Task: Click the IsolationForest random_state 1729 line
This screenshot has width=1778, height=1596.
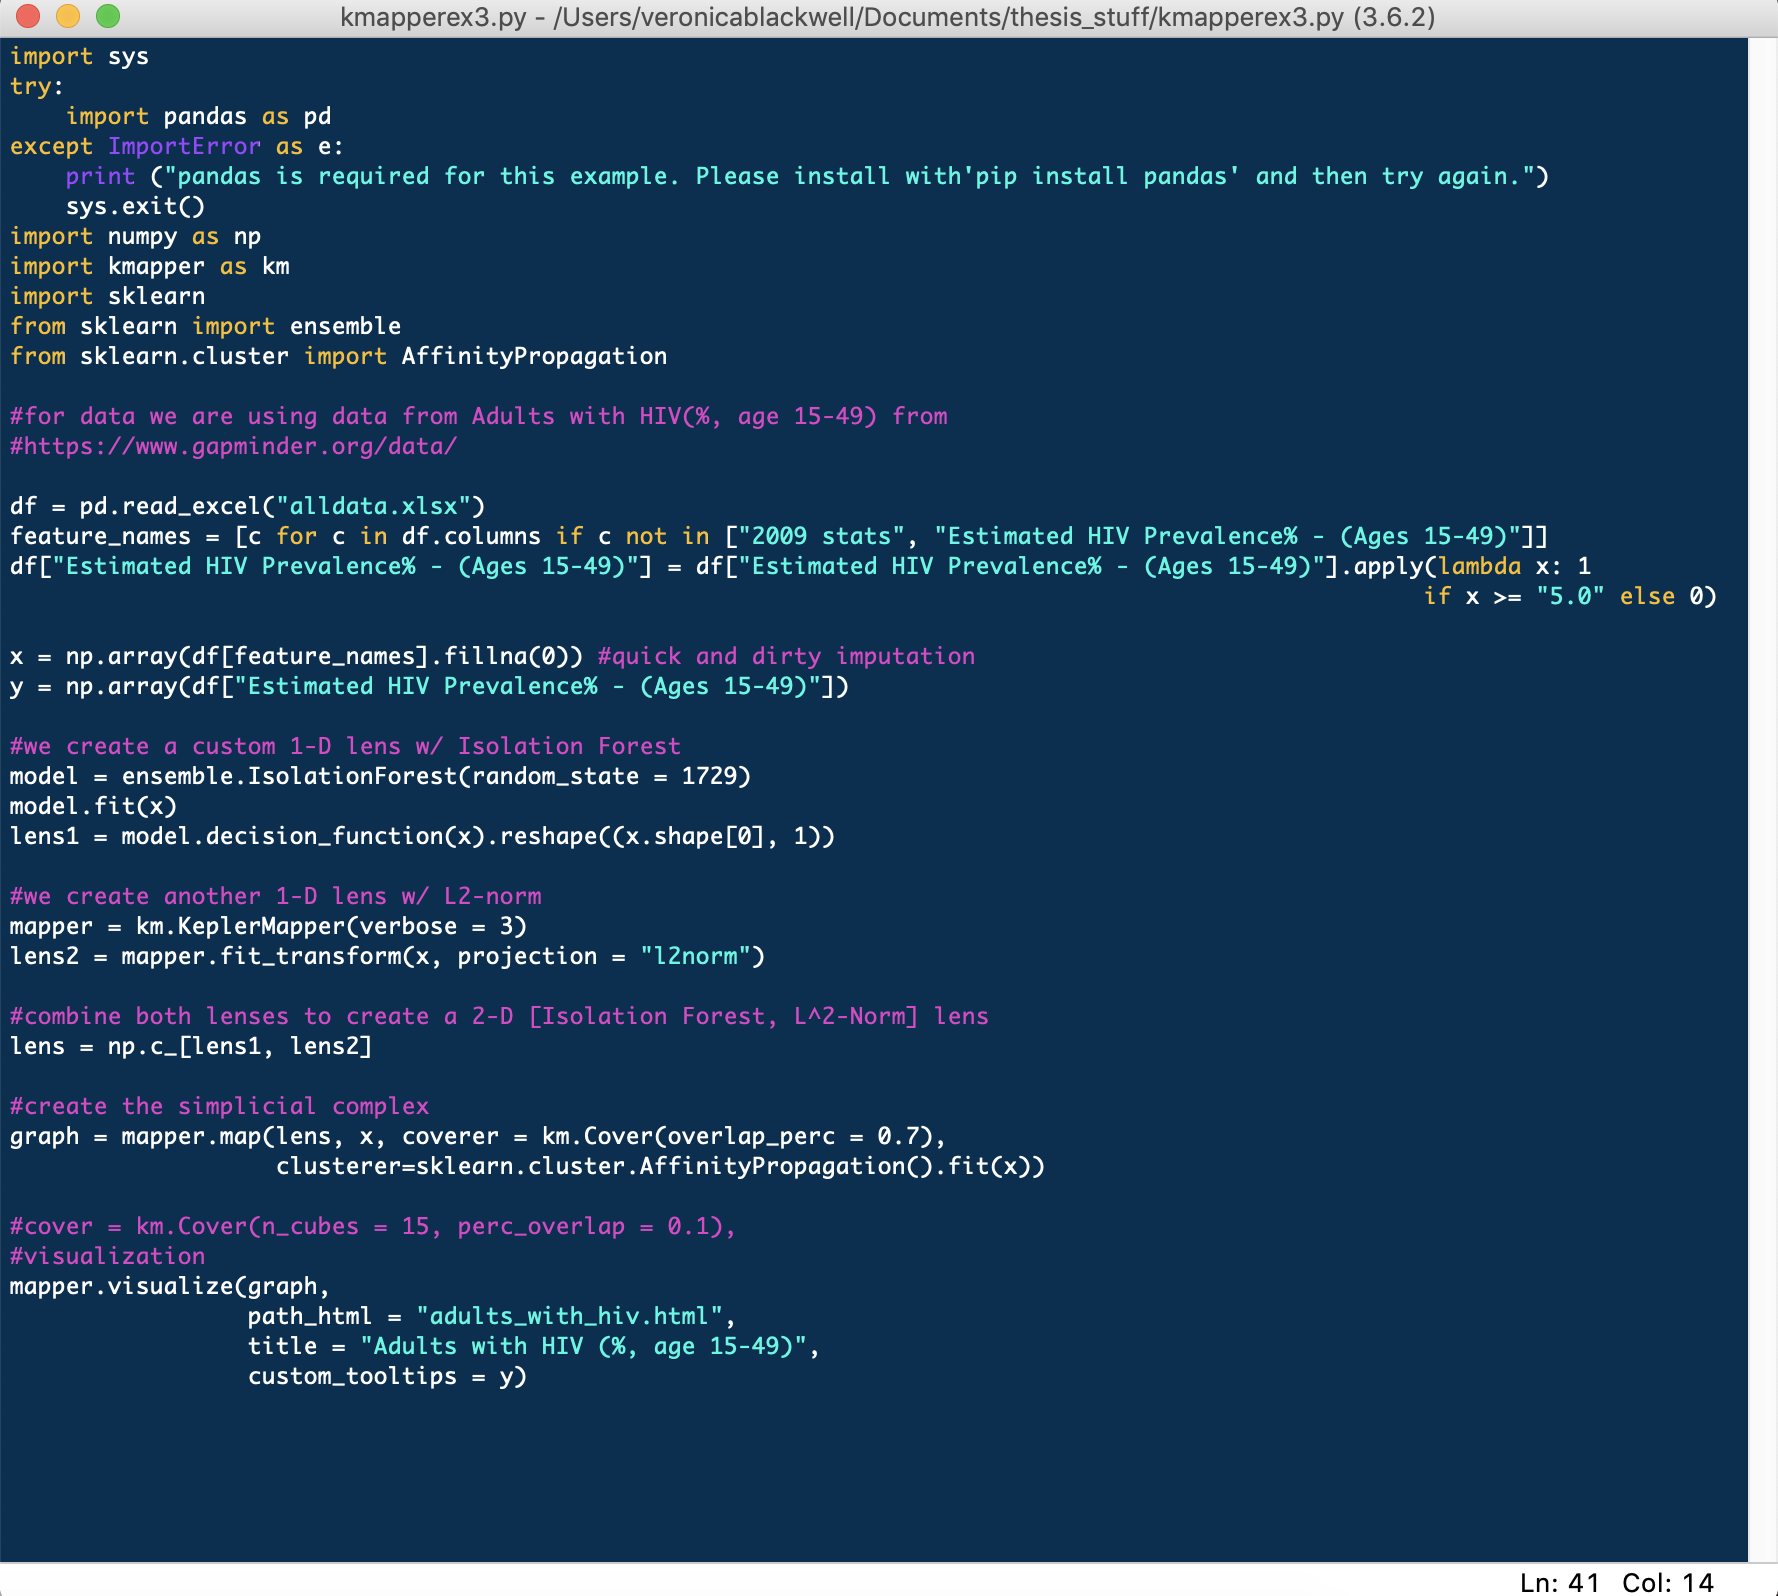Action: pyautogui.click(x=380, y=777)
